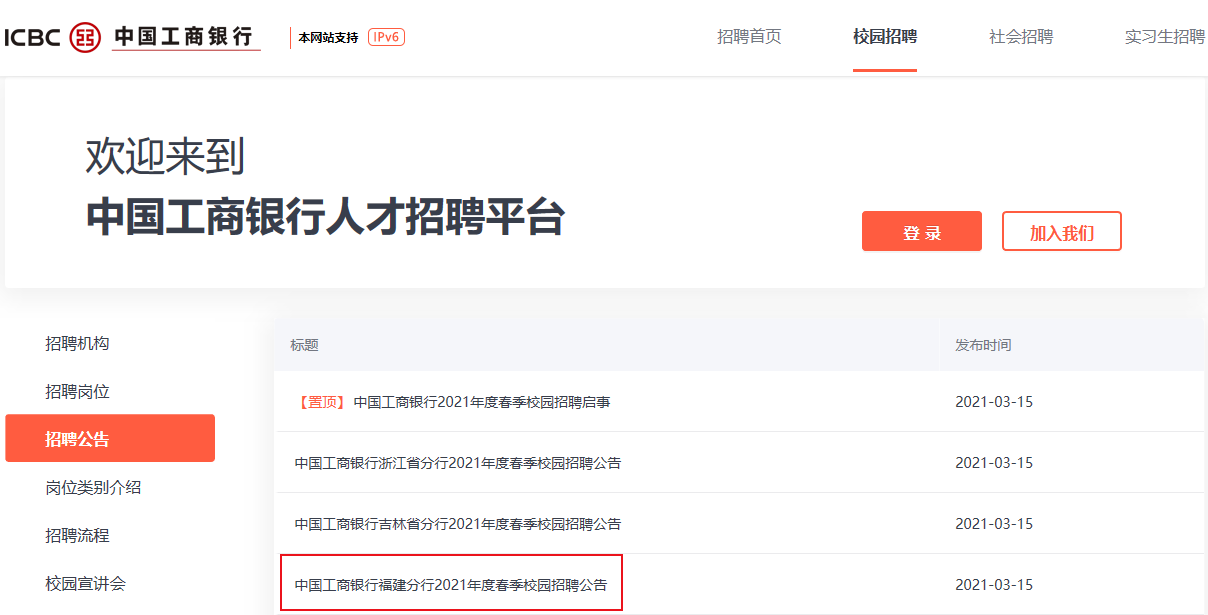Click the 标题 column header
1208x615 pixels.
[x=304, y=345]
